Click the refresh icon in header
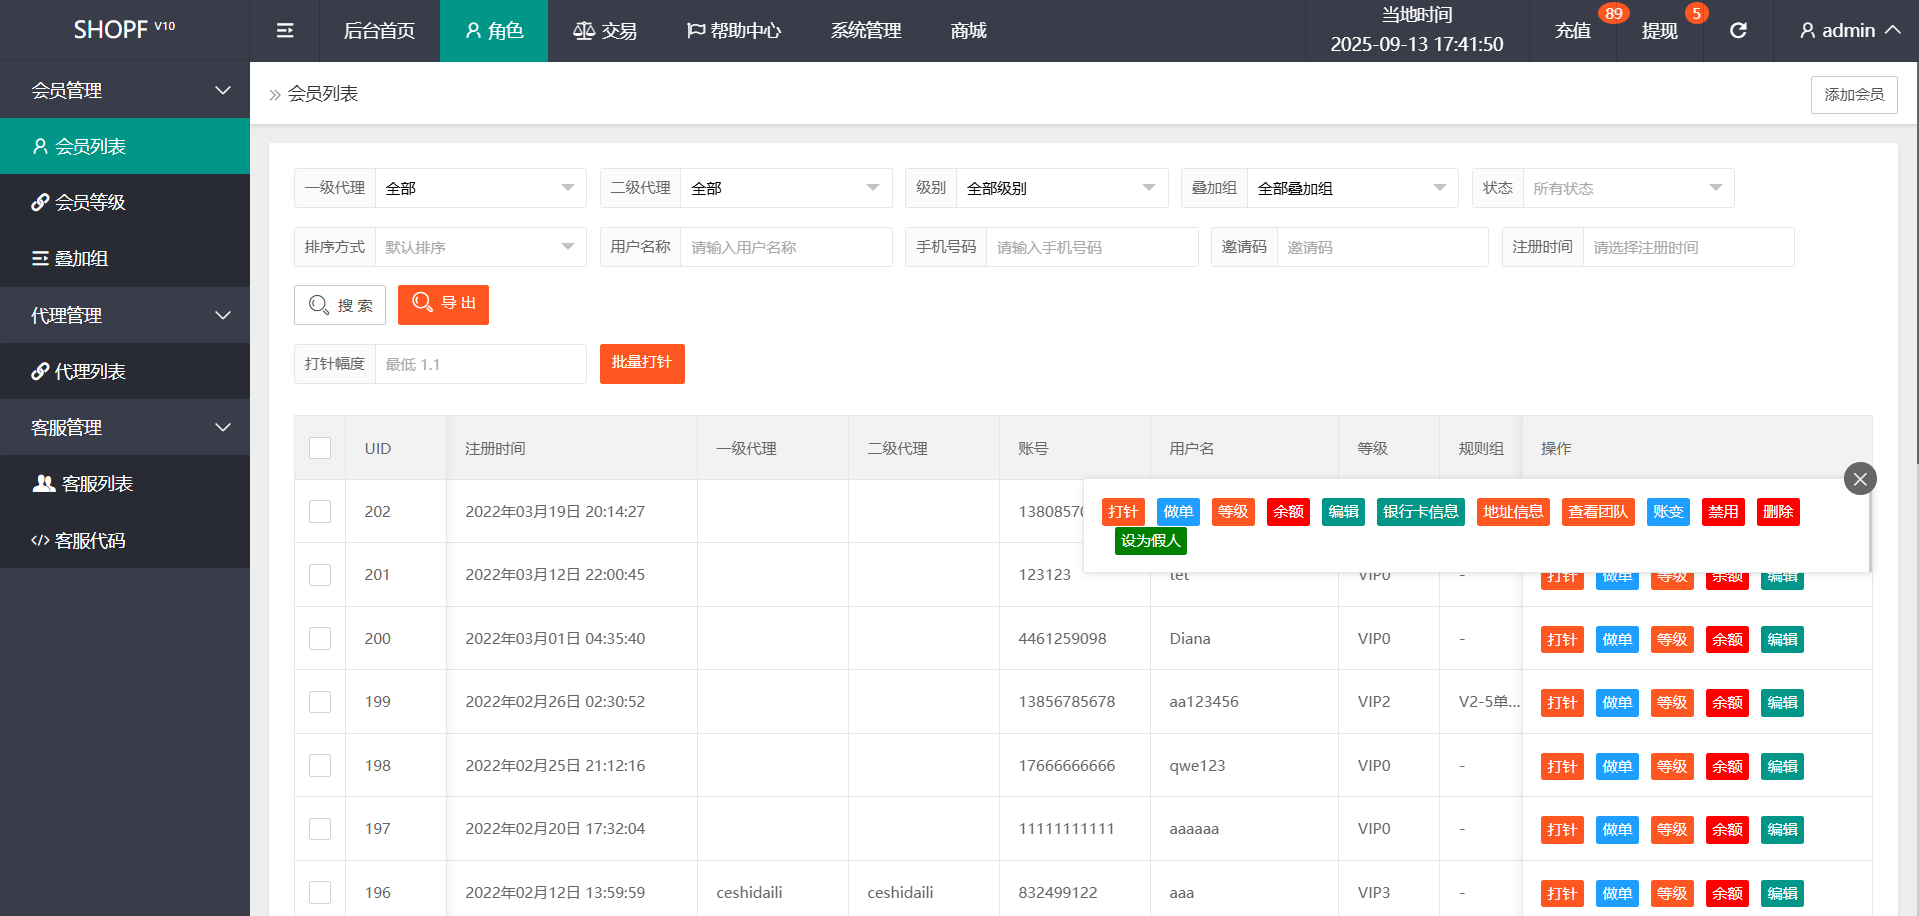This screenshot has width=1919, height=916. pos(1738,31)
